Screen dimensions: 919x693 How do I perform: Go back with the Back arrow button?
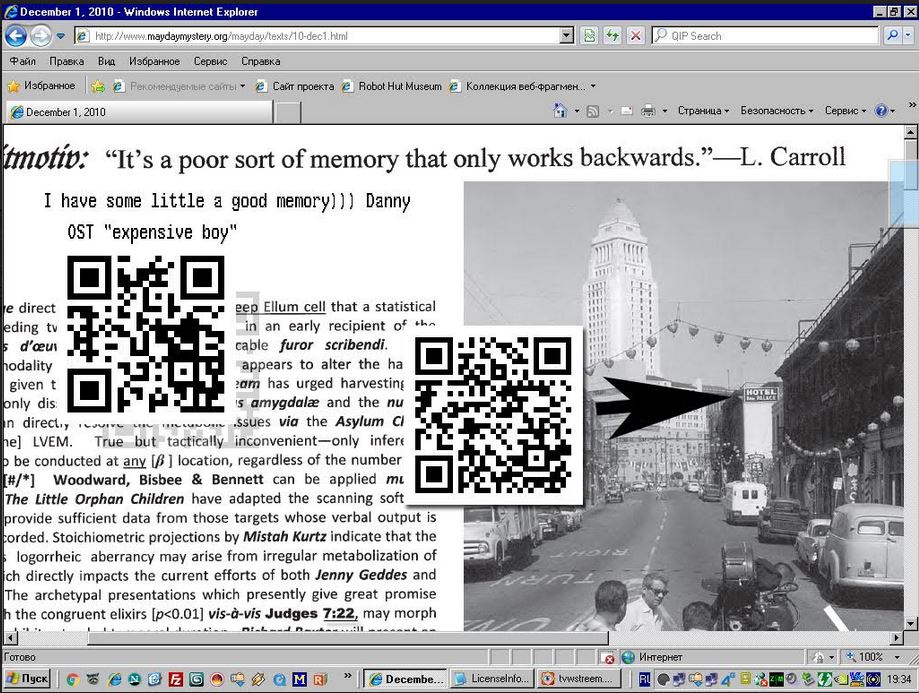[16, 36]
